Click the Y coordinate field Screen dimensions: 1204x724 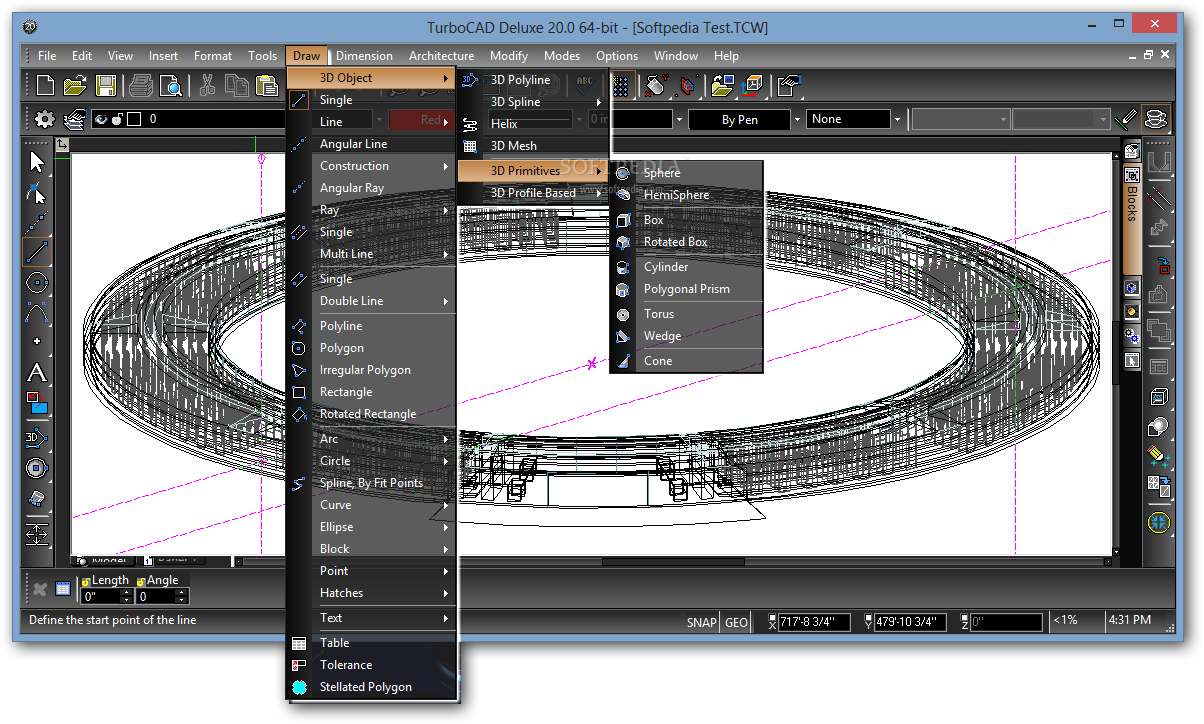[x=910, y=622]
